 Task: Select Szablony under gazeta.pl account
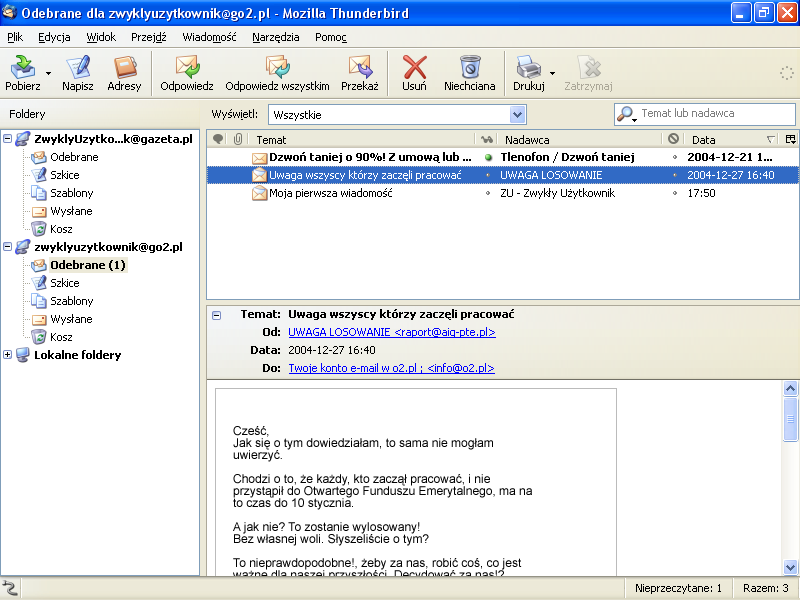tap(71, 193)
